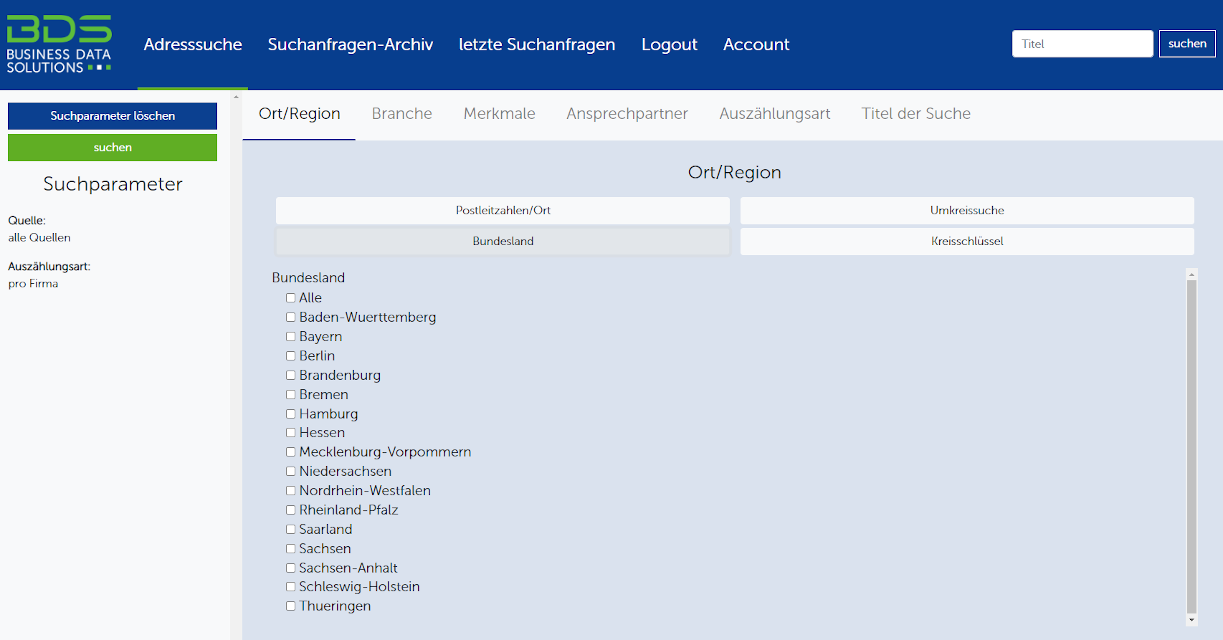This screenshot has height=640, width=1223.
Task: Open Suchanfragen-Archiv in the top navigation
Action: click(x=350, y=44)
